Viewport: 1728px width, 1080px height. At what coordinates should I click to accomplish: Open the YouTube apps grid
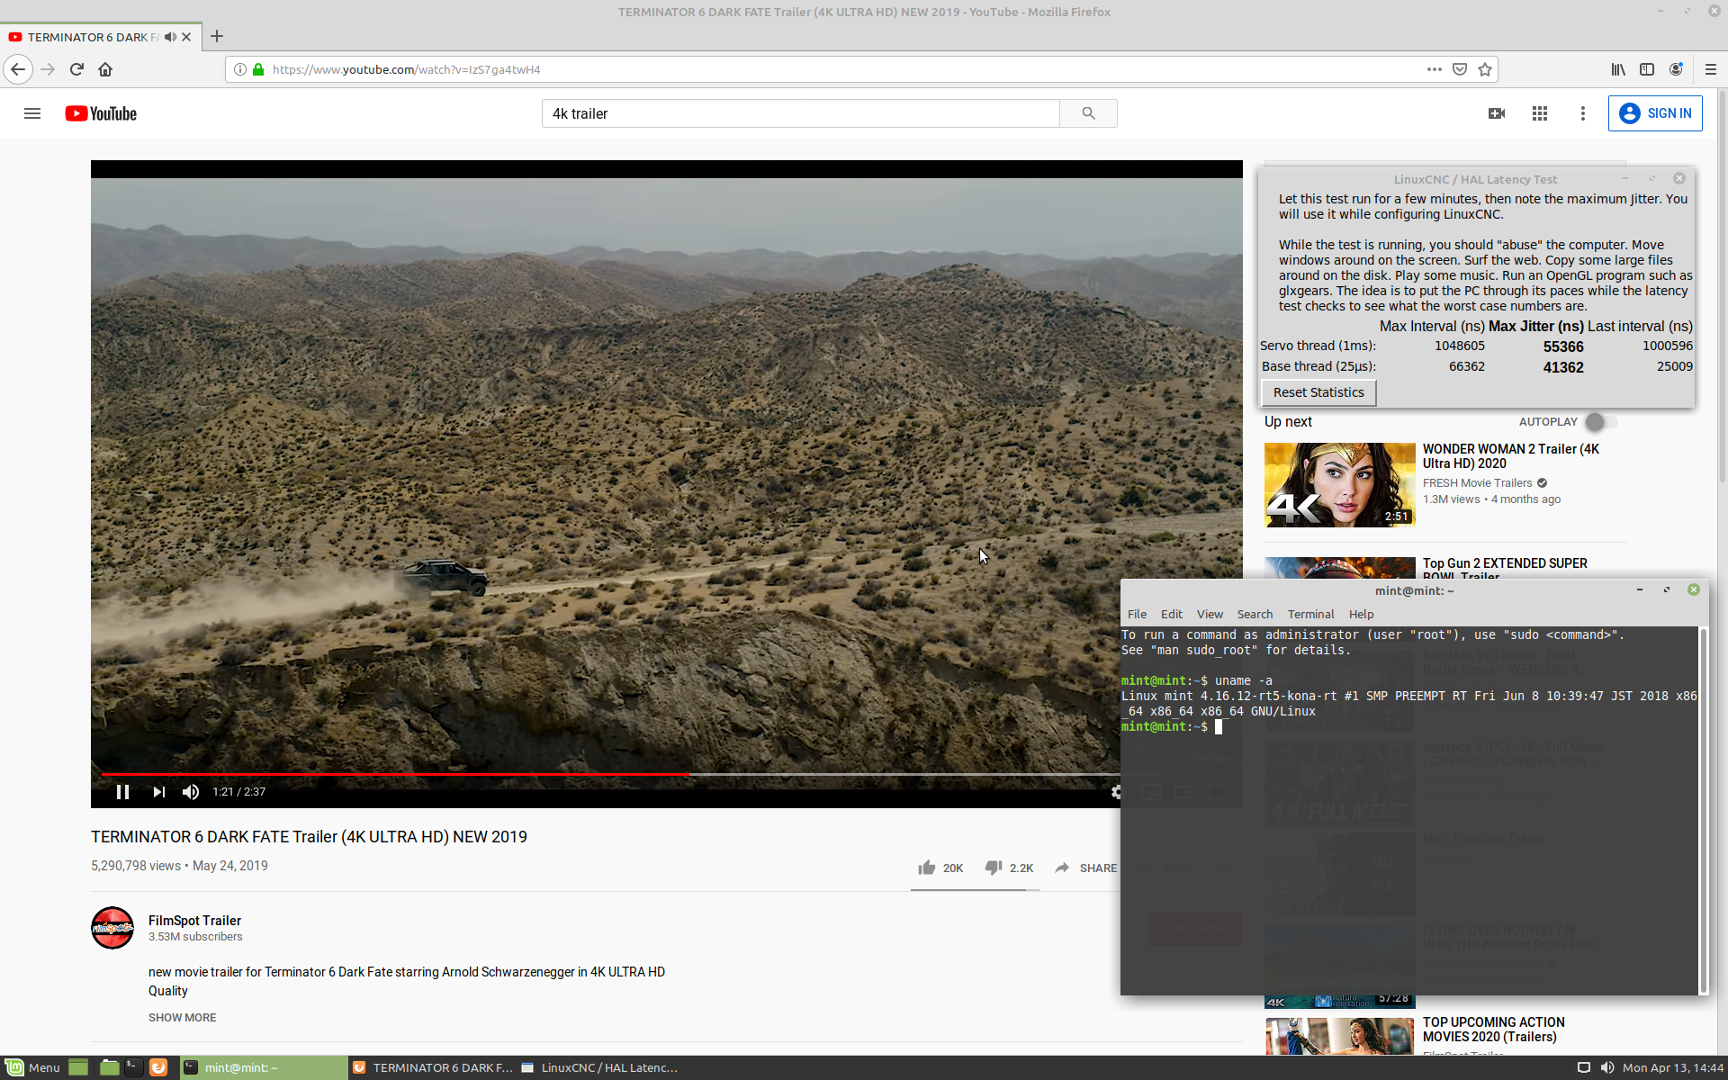(1540, 113)
